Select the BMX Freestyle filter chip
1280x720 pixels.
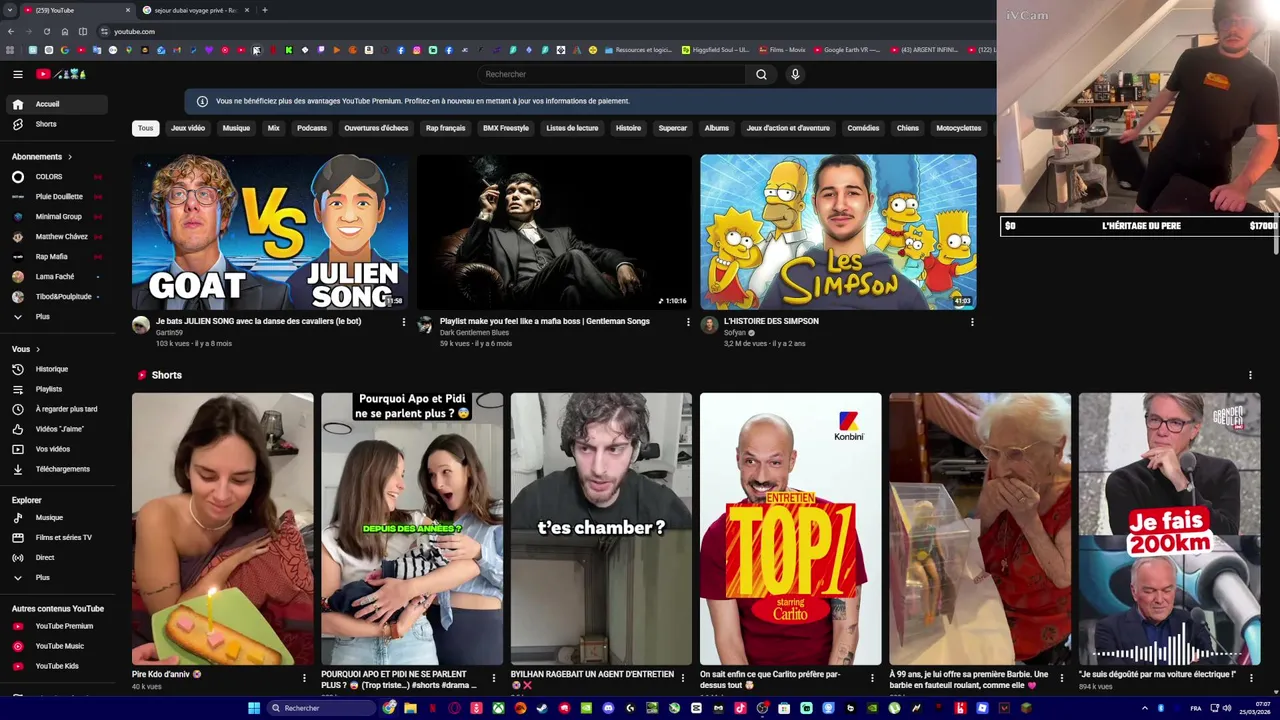(x=506, y=128)
